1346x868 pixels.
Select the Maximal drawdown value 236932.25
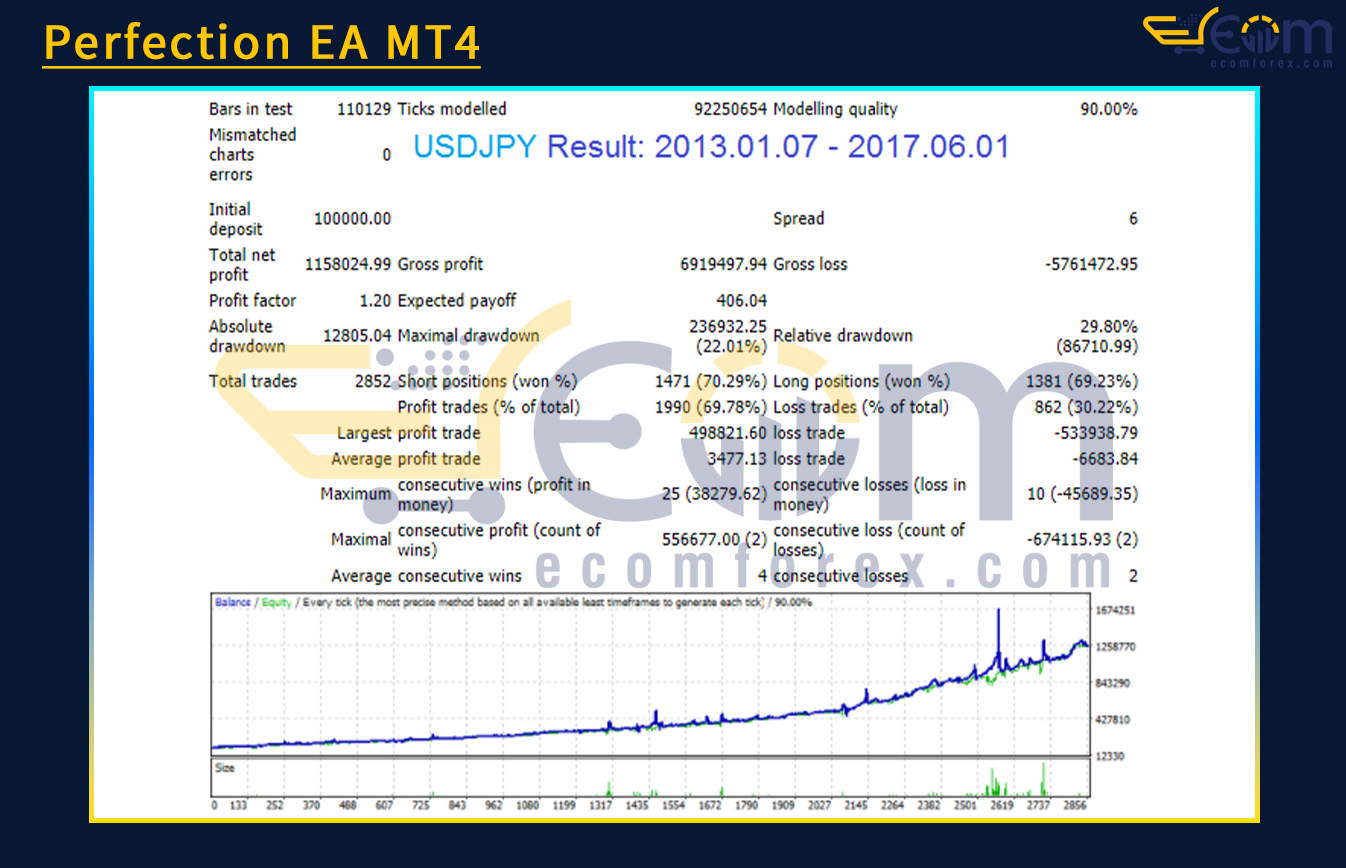point(728,326)
